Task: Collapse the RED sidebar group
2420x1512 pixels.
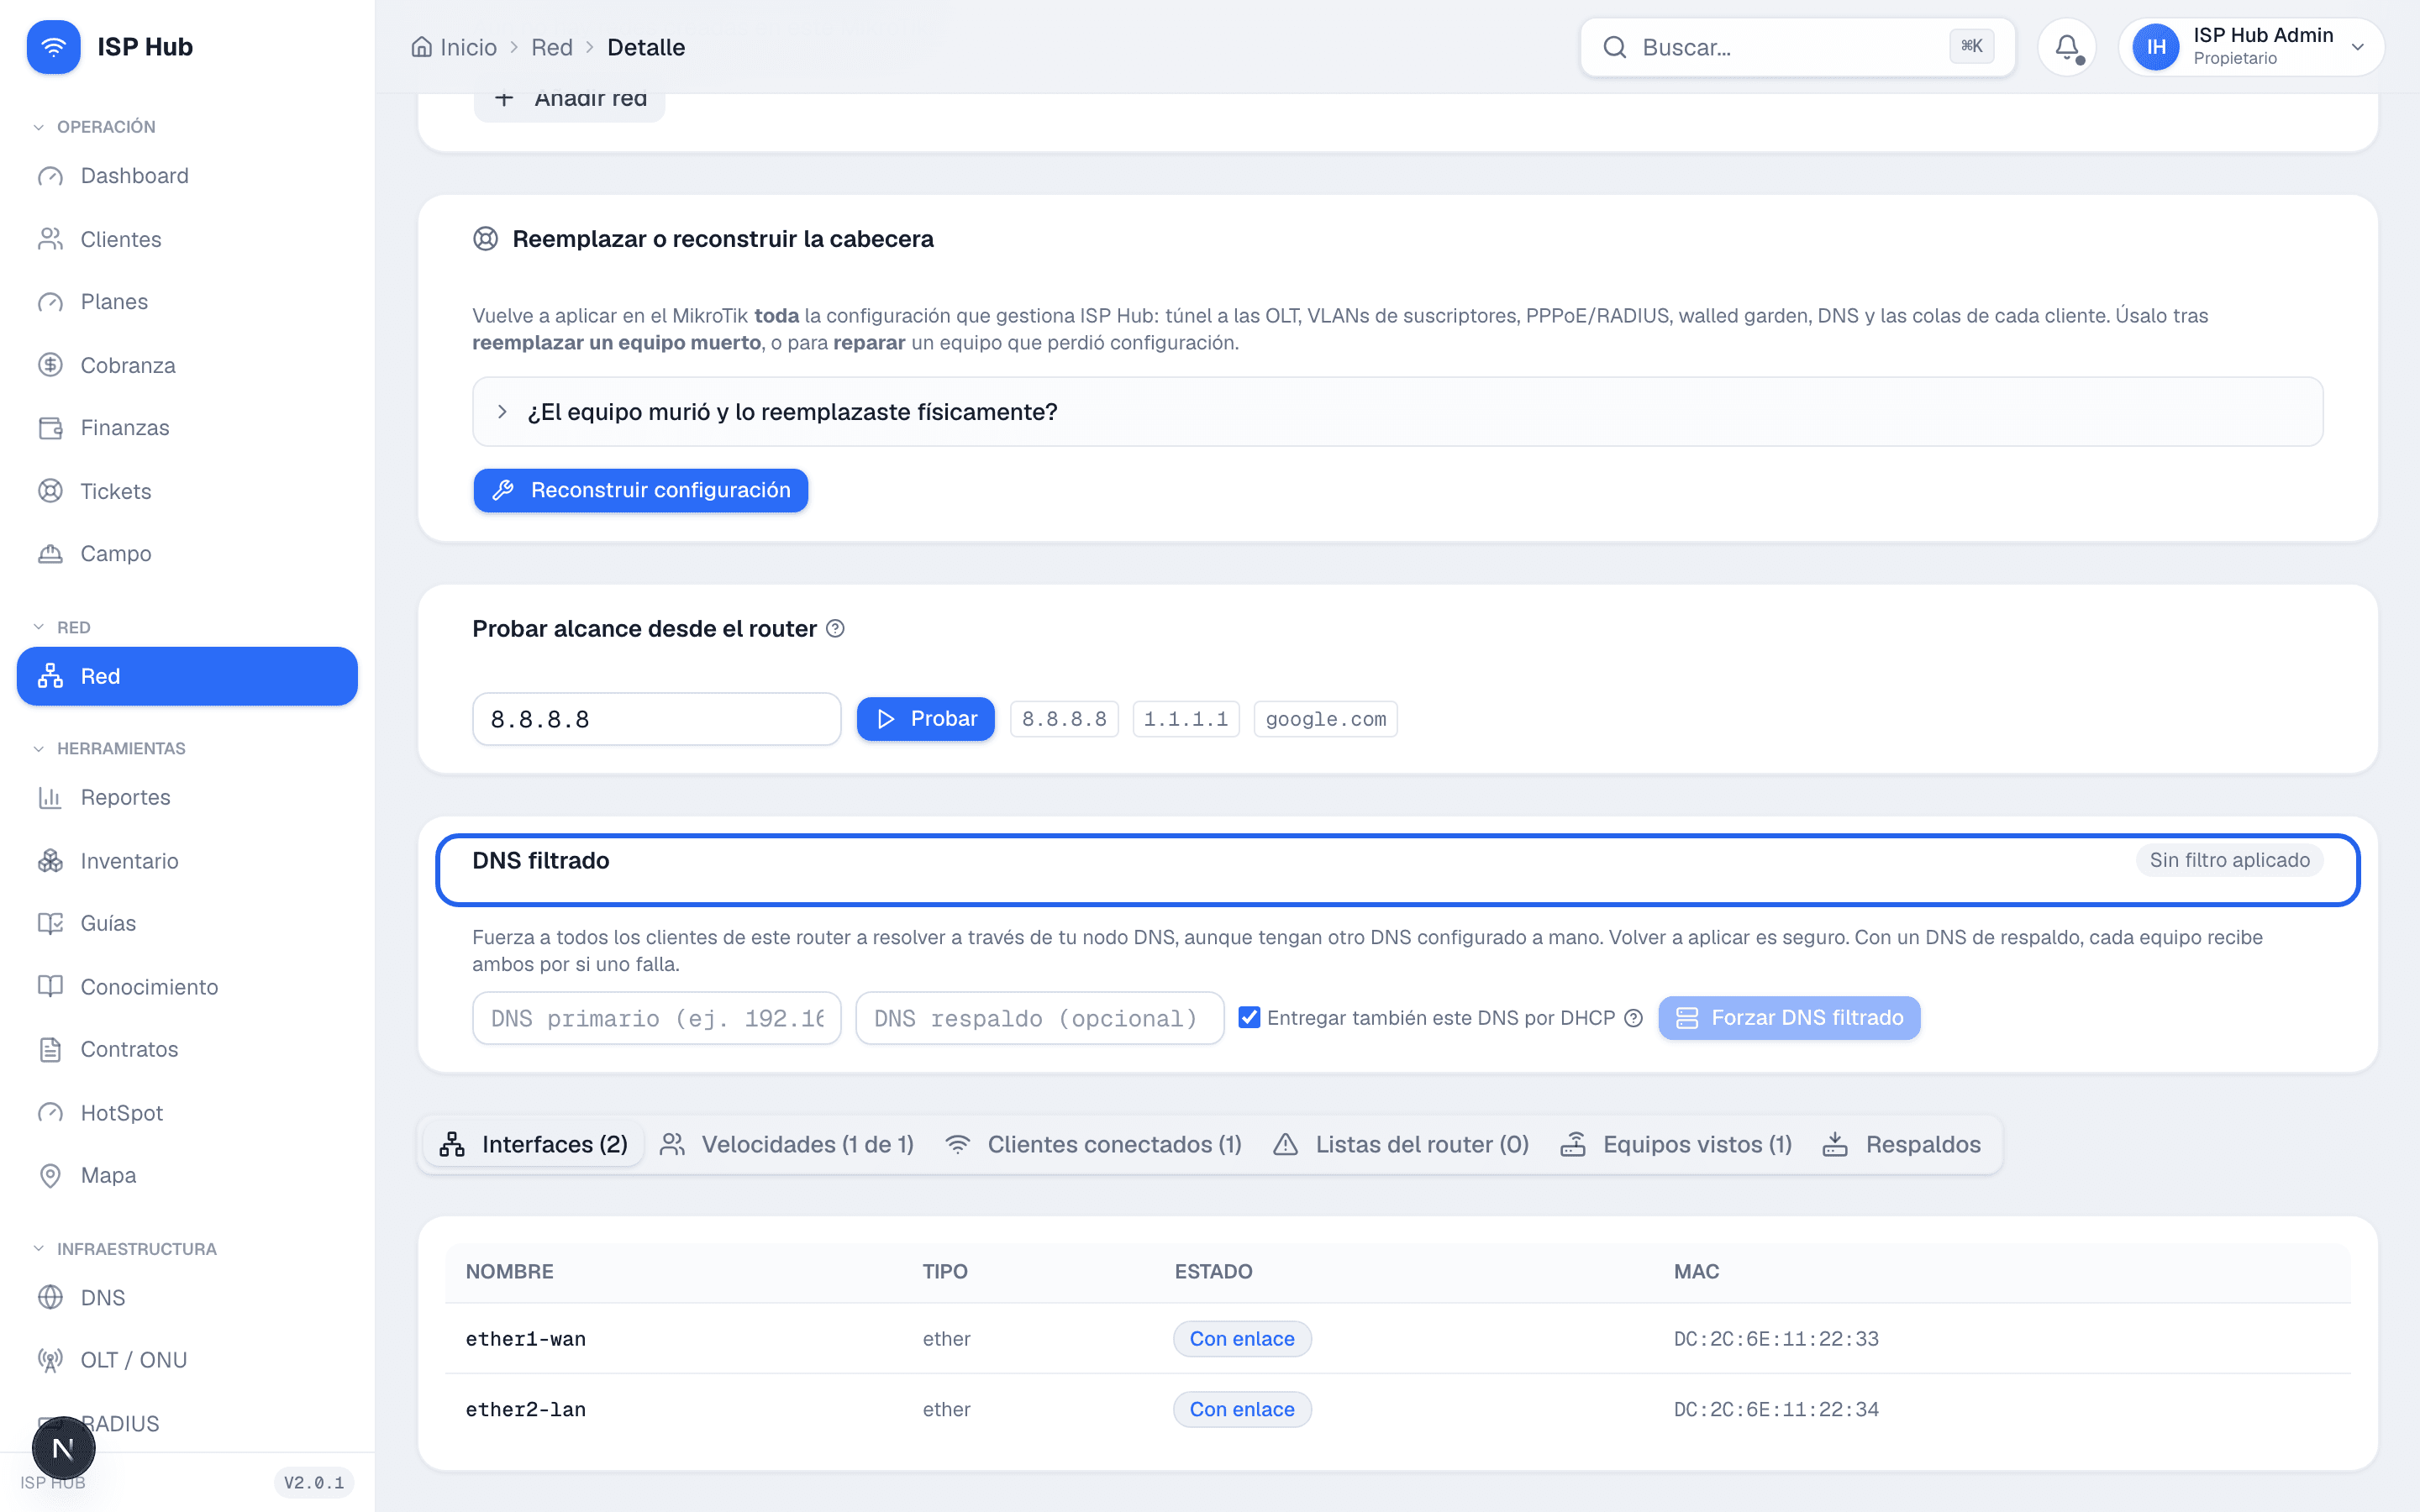Action: coord(62,628)
